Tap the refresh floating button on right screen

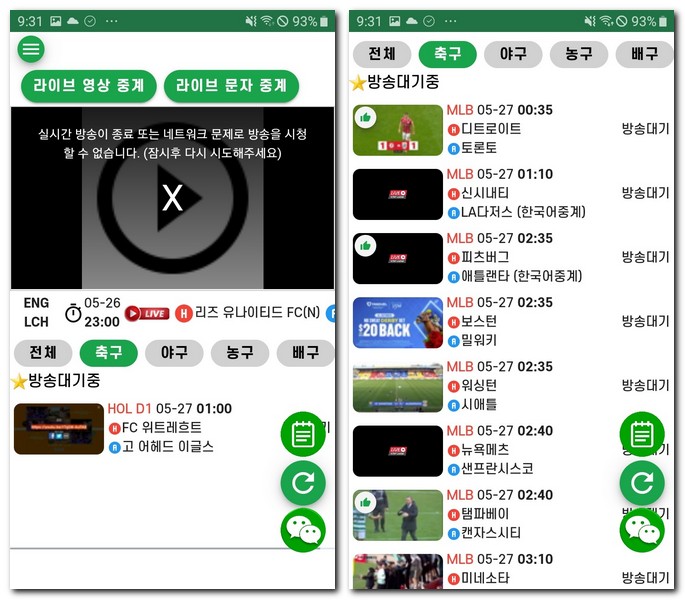tap(642, 482)
